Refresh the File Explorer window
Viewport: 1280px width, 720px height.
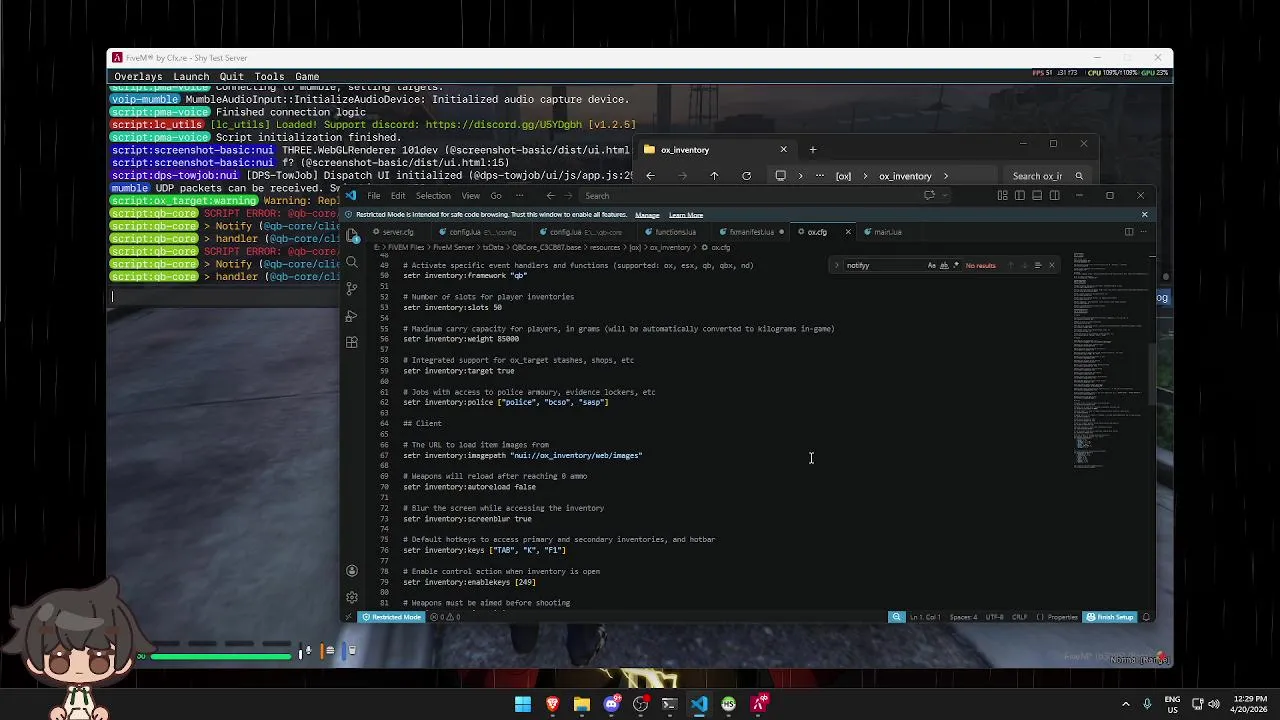(x=746, y=176)
